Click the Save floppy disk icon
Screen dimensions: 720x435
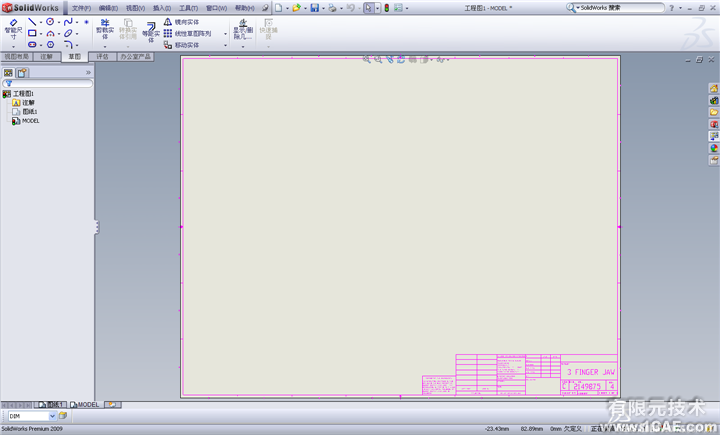tap(315, 8)
